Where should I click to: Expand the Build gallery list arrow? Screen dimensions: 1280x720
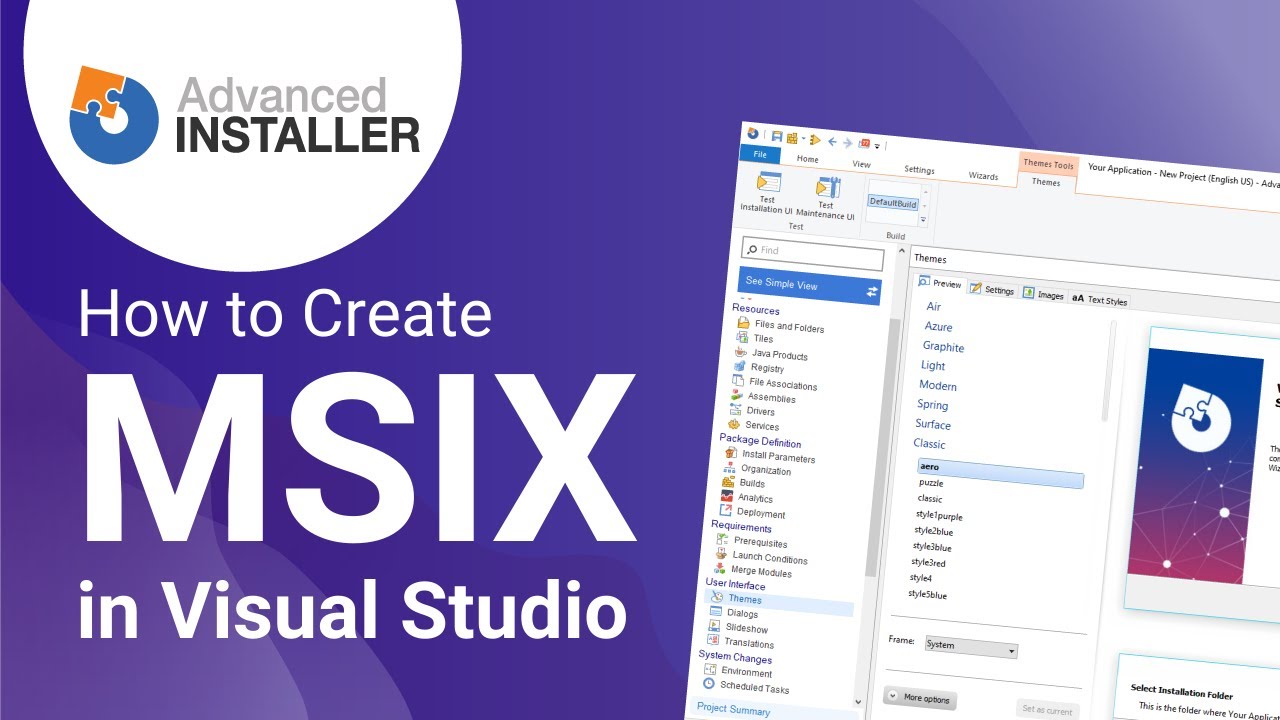924,220
